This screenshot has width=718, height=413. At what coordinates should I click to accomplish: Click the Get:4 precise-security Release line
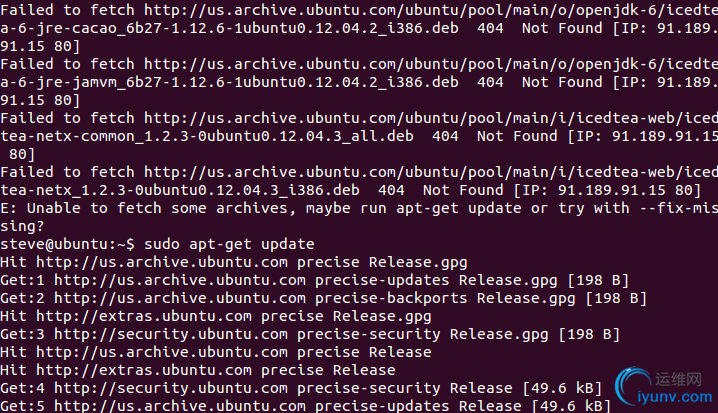(x=301, y=388)
